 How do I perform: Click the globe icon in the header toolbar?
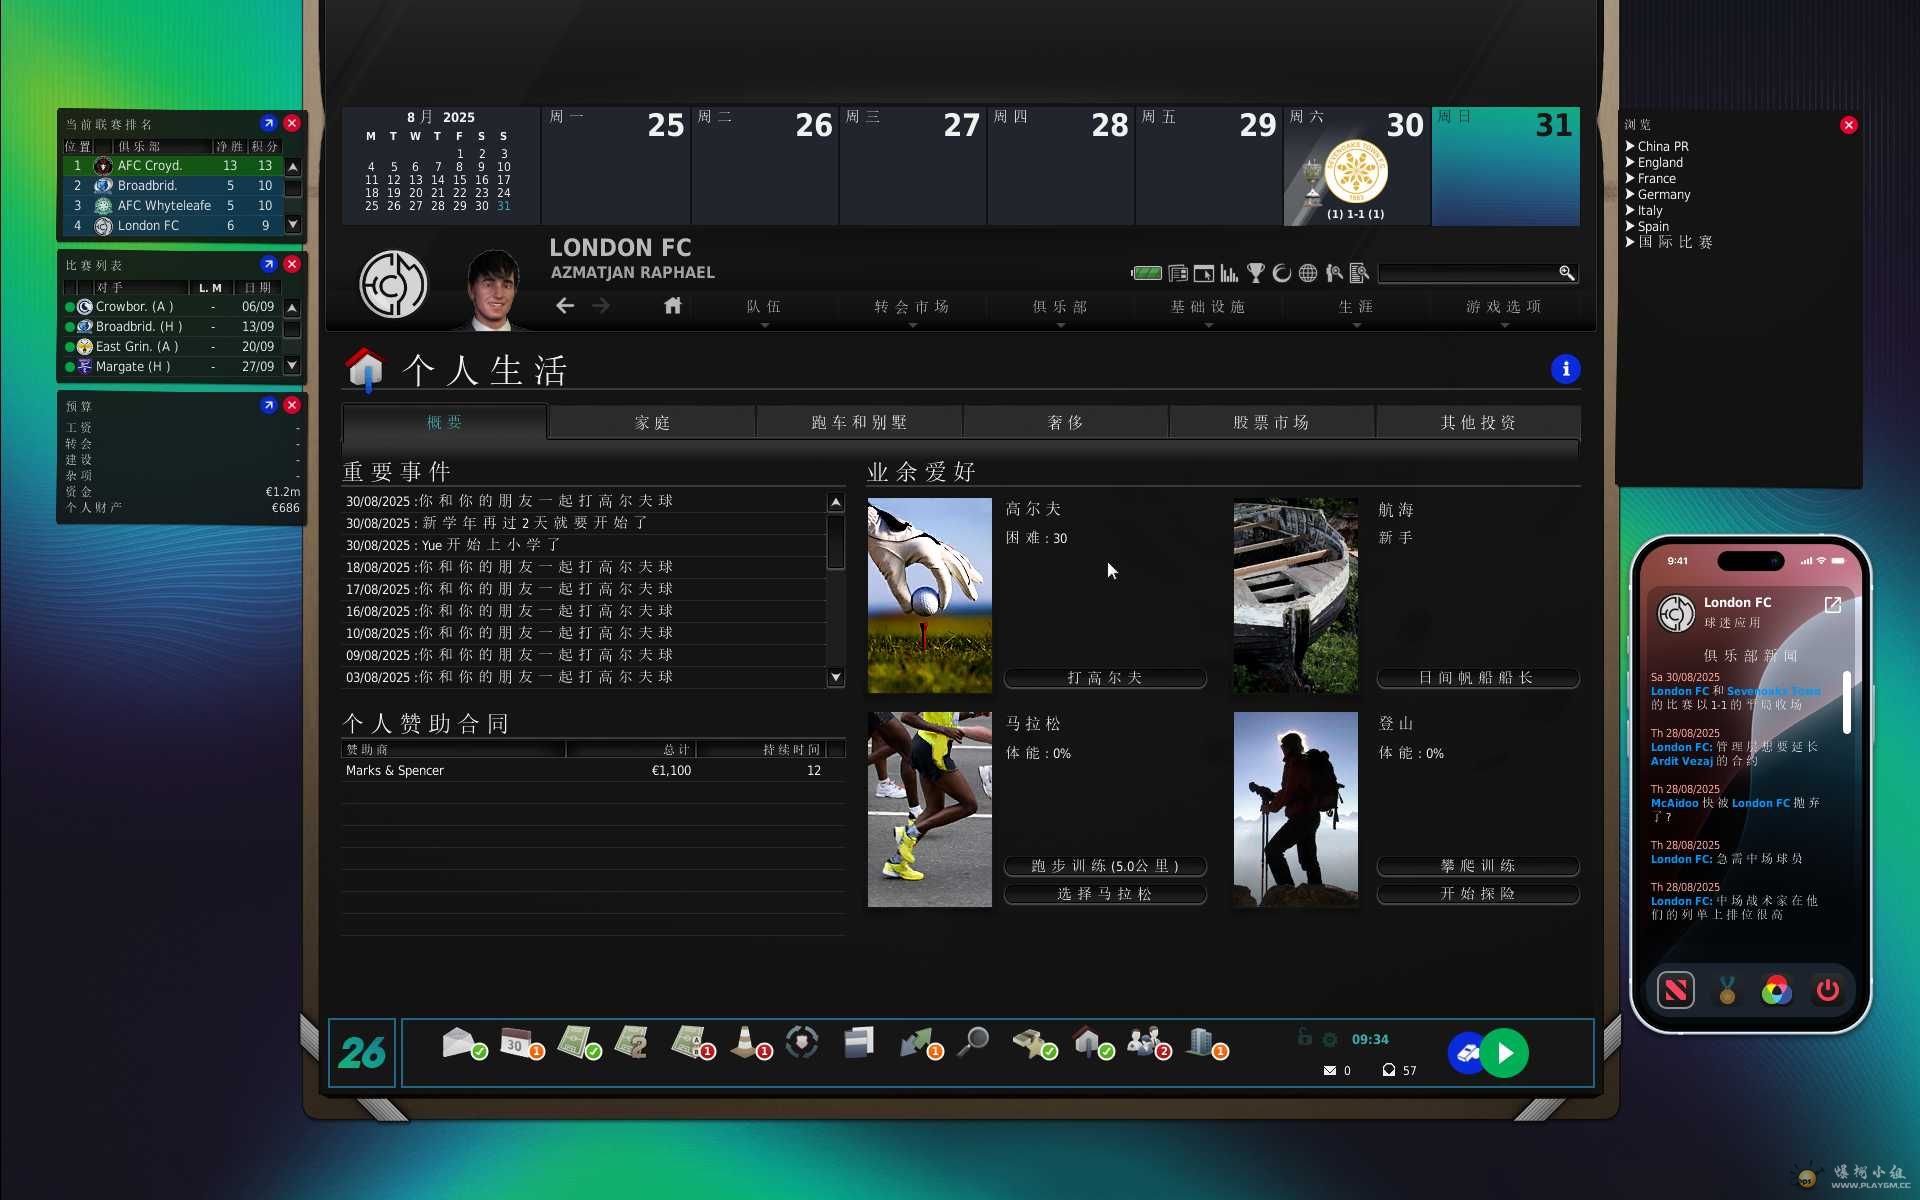tap(1308, 273)
